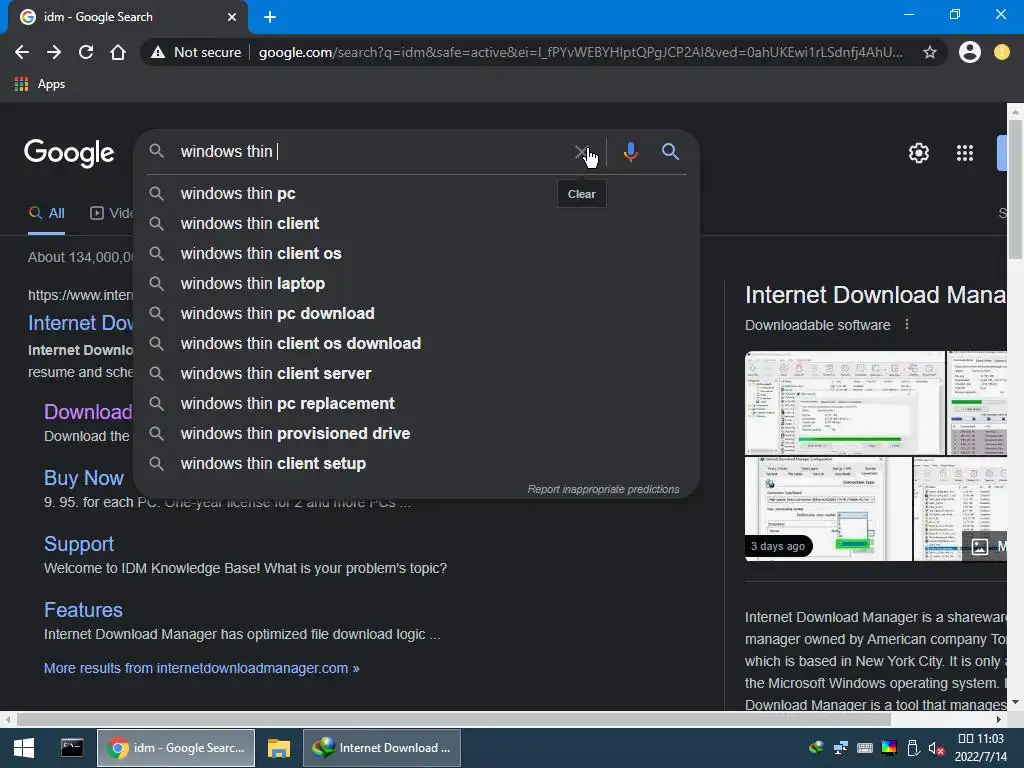Click the IDM tray icon
The height and width of the screenshot is (768, 1024).
816,748
